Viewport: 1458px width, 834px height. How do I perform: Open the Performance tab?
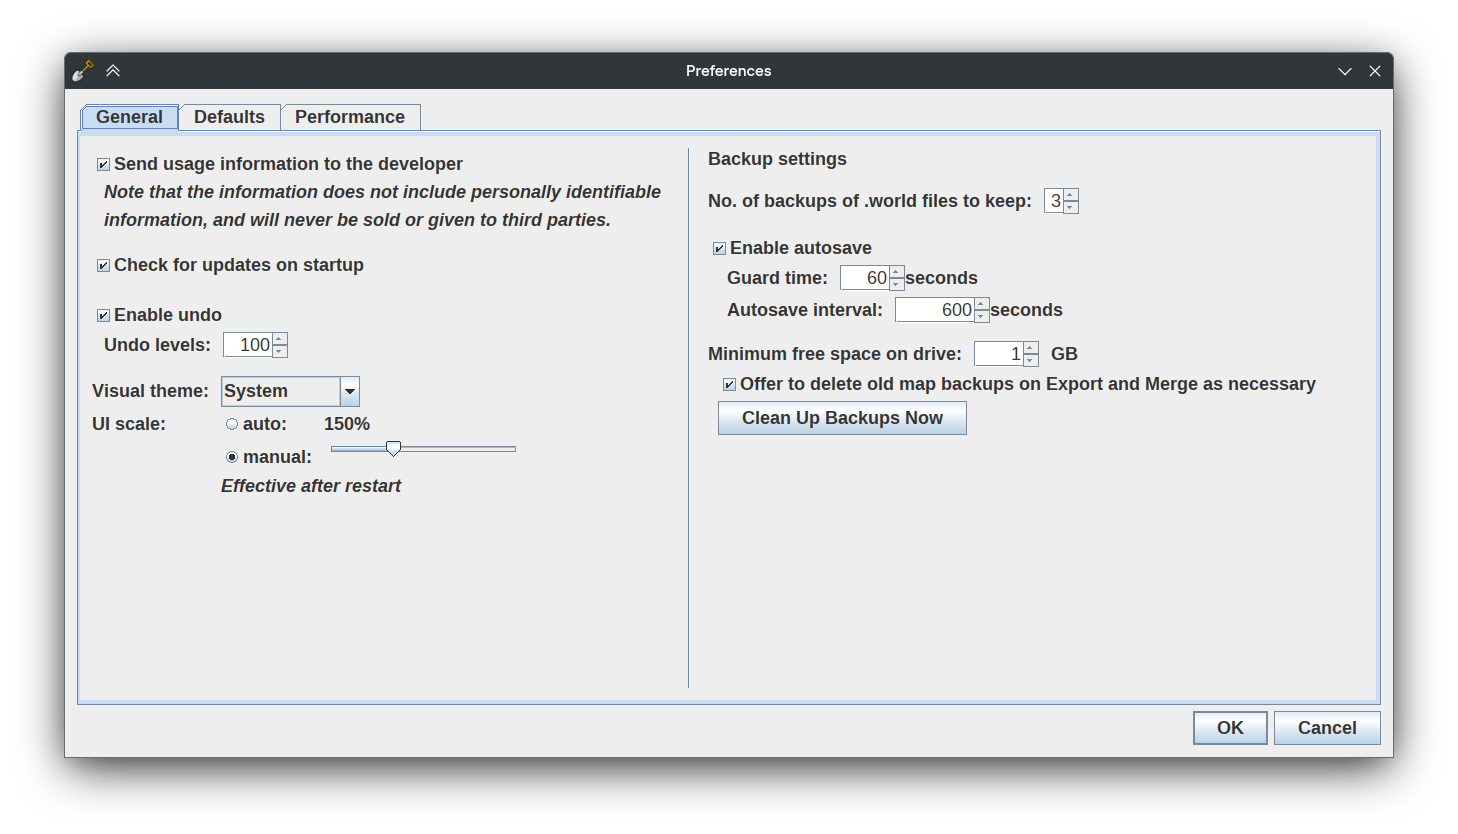click(x=349, y=117)
